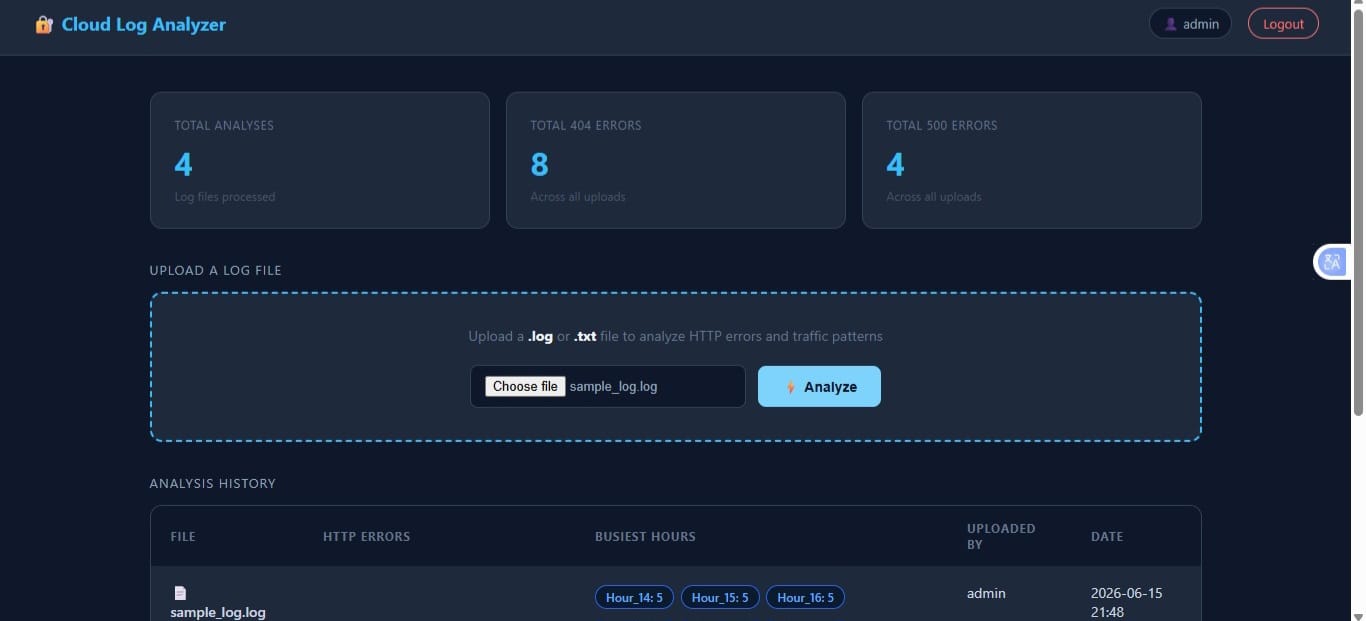The image size is (1366, 621).
Task: Click the lock logo icon beside Cloud Log Analyzer
Action: (x=44, y=25)
